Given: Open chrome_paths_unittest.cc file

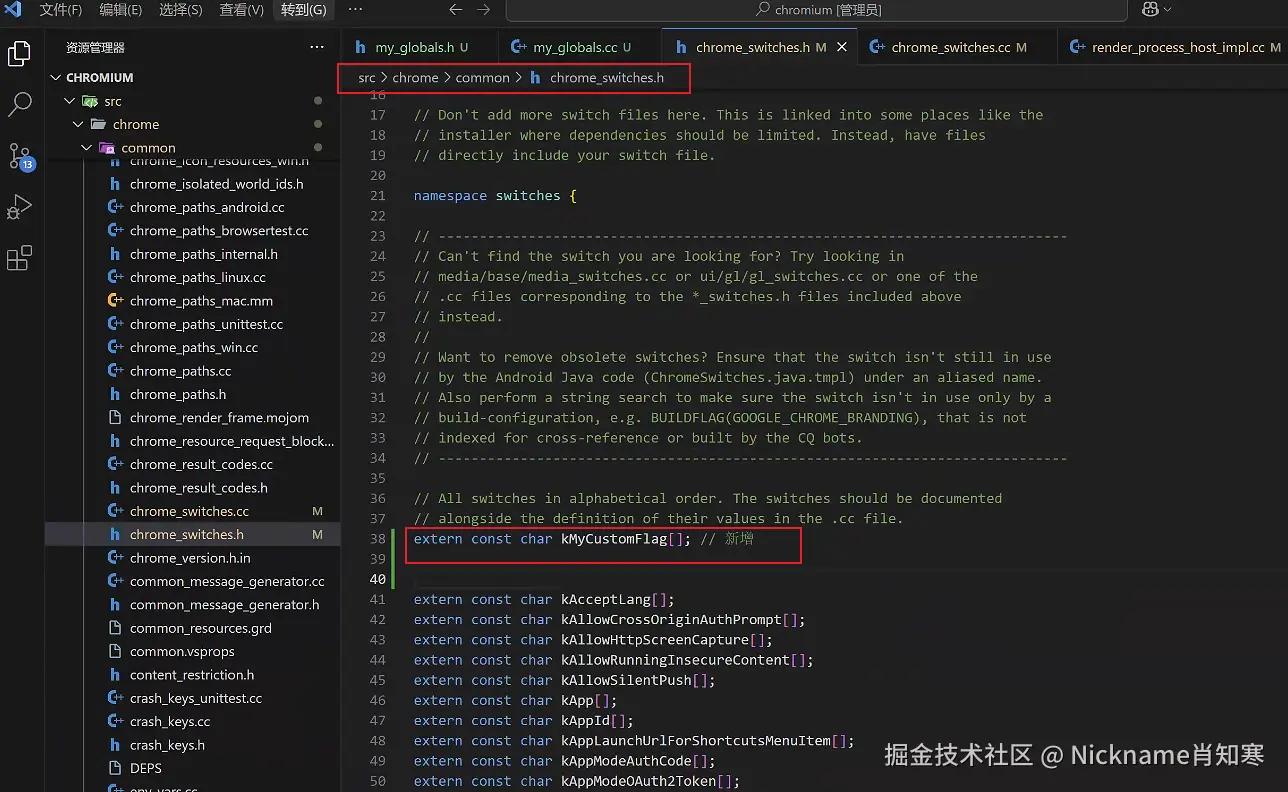Looking at the screenshot, I should (206, 324).
